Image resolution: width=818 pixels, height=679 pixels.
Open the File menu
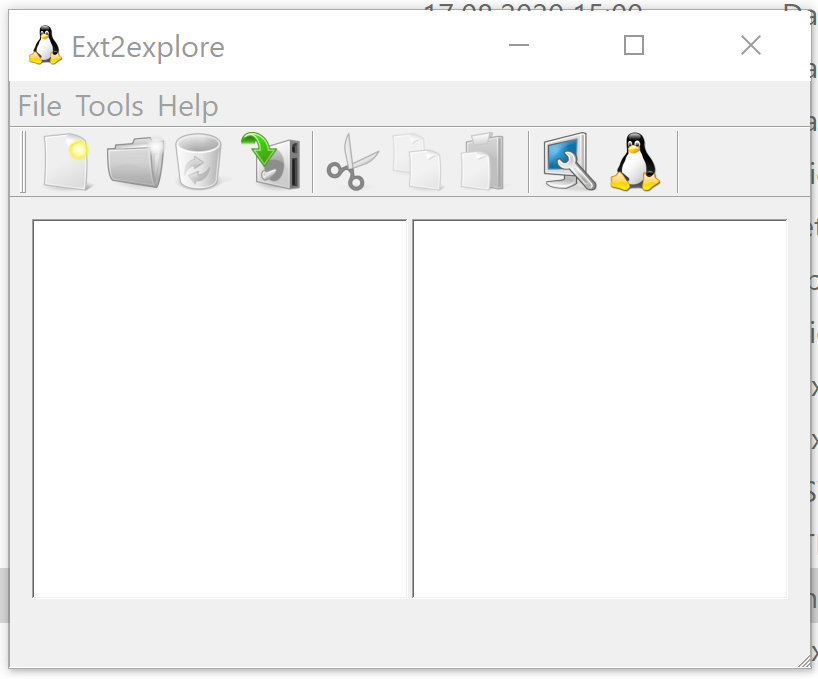tap(39, 106)
